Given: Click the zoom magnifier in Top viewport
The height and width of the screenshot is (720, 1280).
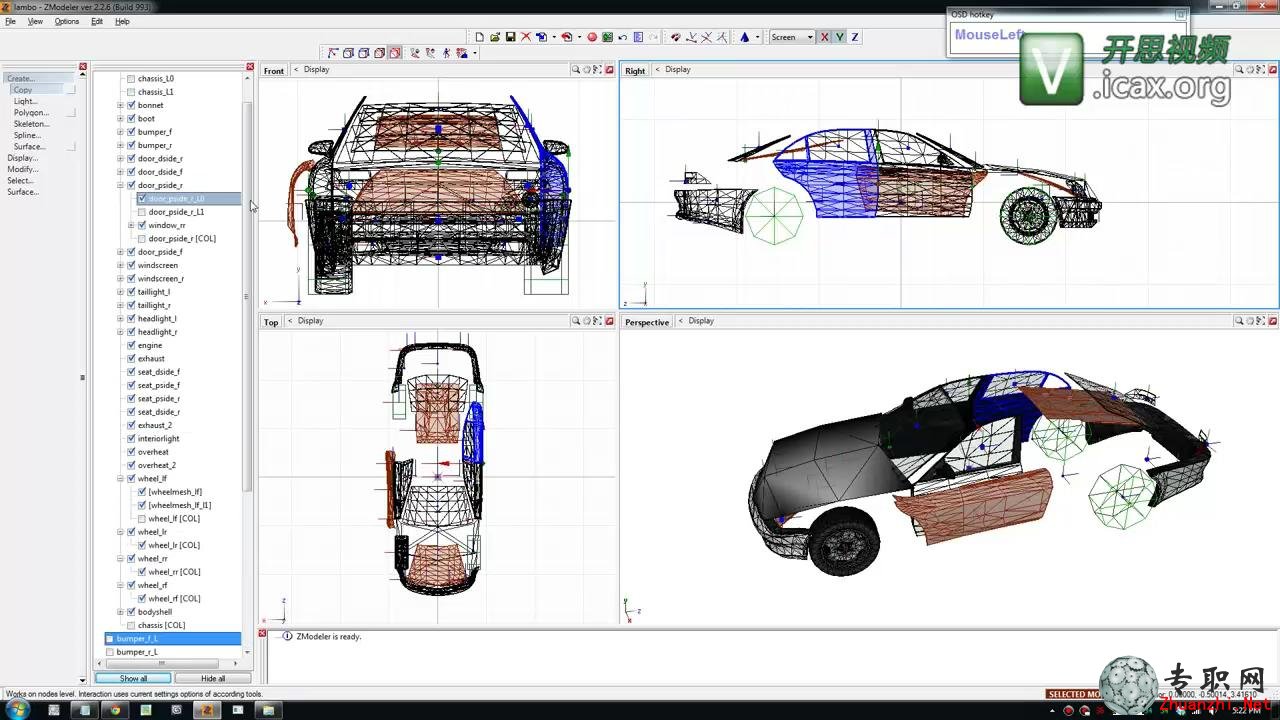Looking at the screenshot, I should click(576, 321).
